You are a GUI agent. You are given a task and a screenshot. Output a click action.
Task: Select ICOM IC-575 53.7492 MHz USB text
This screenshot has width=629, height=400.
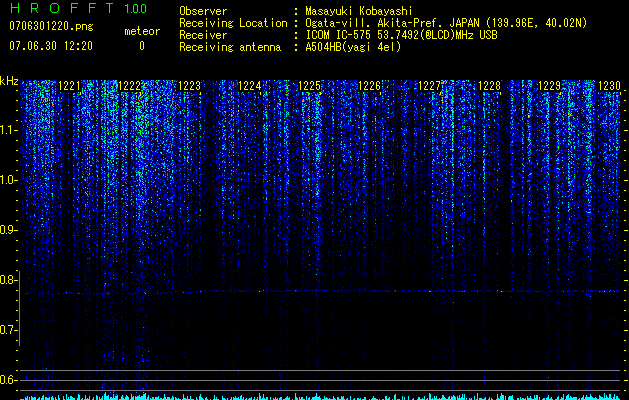click(x=402, y=35)
